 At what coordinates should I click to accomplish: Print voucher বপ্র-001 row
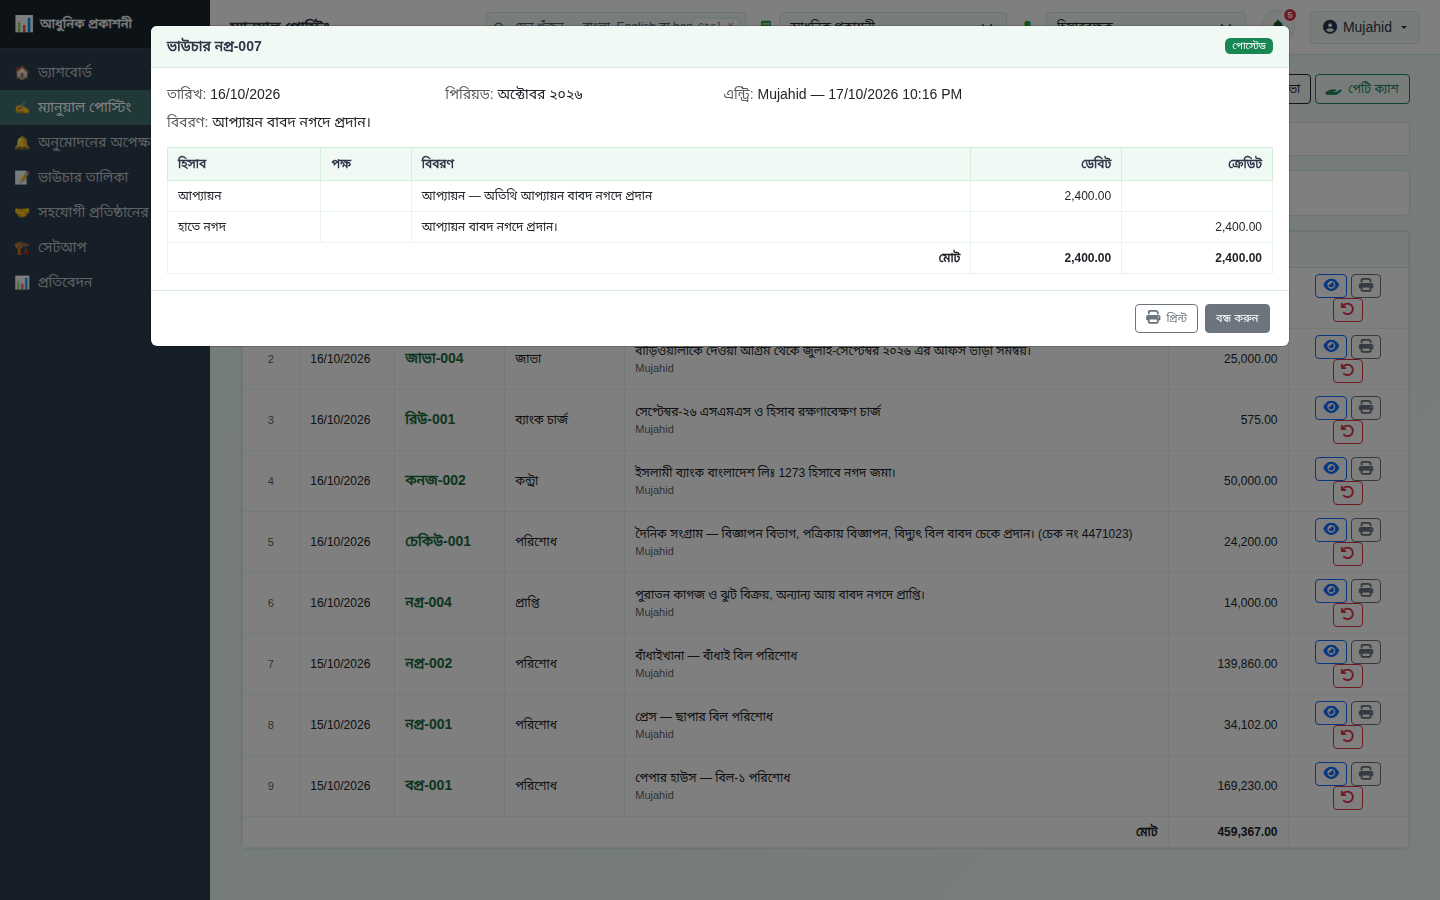[x=1366, y=774]
